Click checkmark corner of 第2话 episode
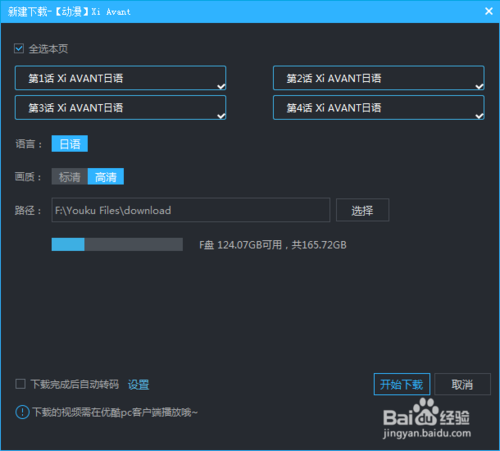The height and width of the screenshot is (451, 500). click(x=479, y=86)
